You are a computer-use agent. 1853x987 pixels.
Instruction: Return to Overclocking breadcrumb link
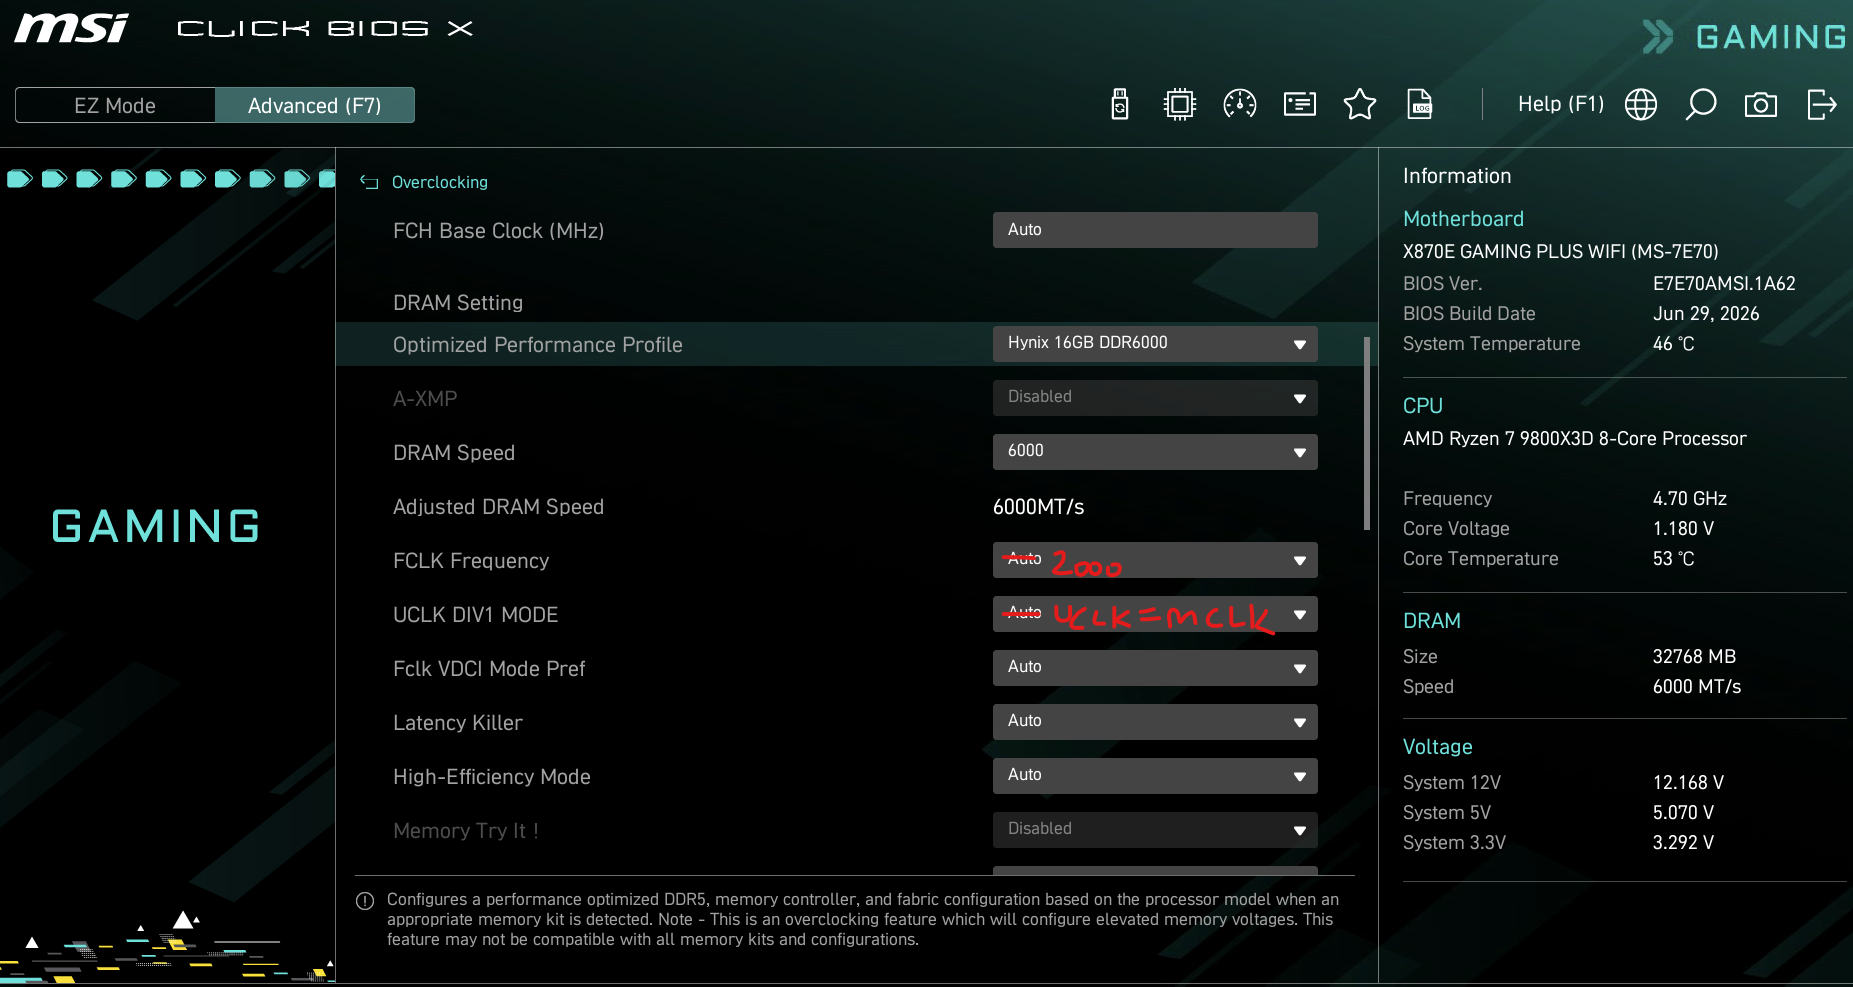[x=440, y=182]
